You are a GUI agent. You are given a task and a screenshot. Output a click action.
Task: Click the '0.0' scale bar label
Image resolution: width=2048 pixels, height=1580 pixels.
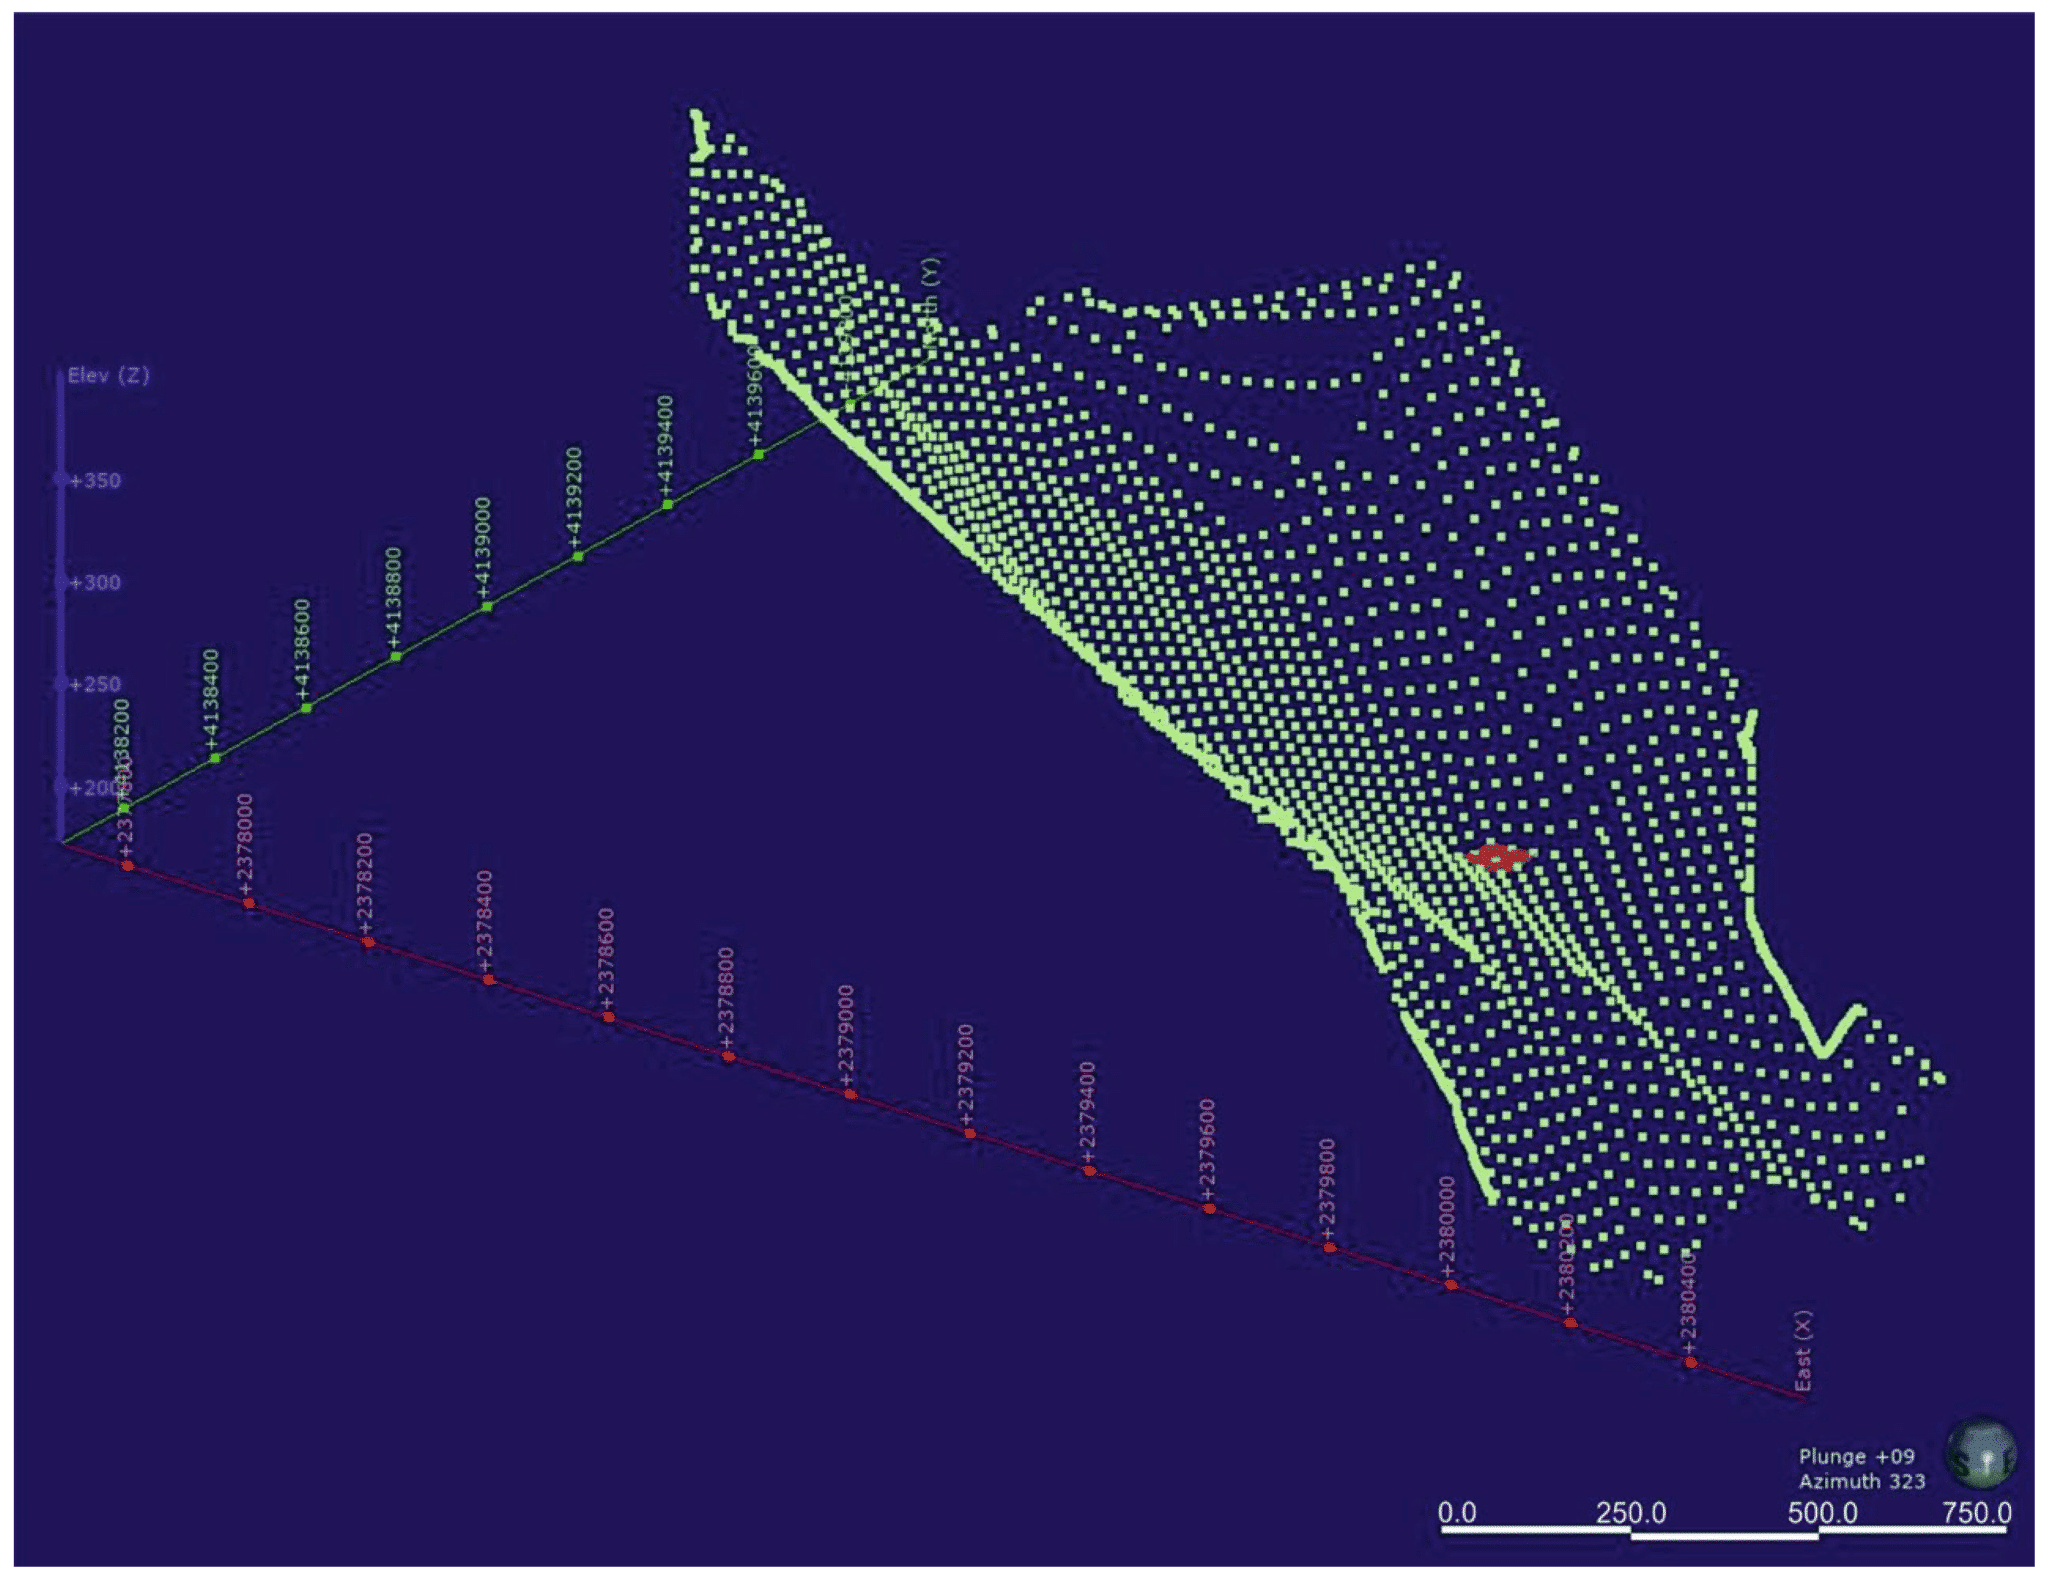pyautogui.click(x=1457, y=1512)
